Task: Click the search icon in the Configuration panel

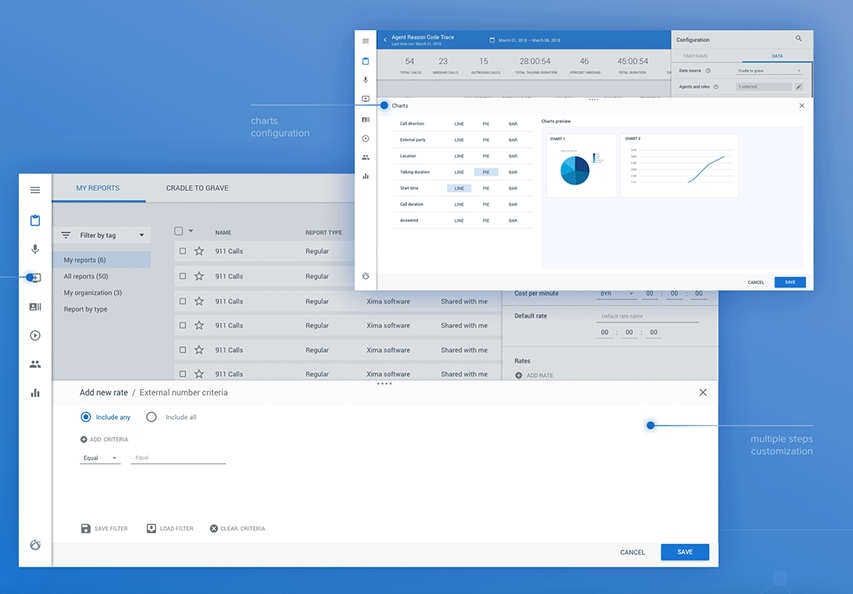Action: [x=799, y=39]
